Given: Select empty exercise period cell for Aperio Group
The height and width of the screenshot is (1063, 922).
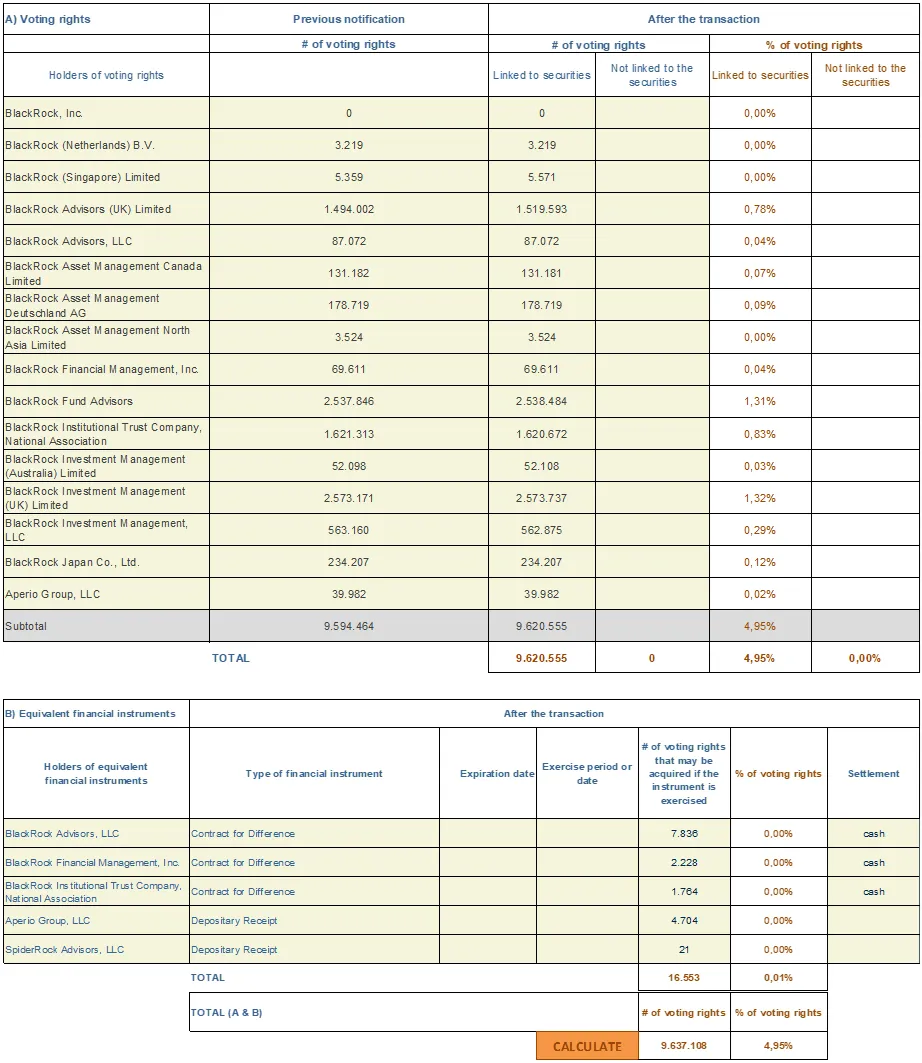Looking at the screenshot, I should pyautogui.click(x=587, y=920).
